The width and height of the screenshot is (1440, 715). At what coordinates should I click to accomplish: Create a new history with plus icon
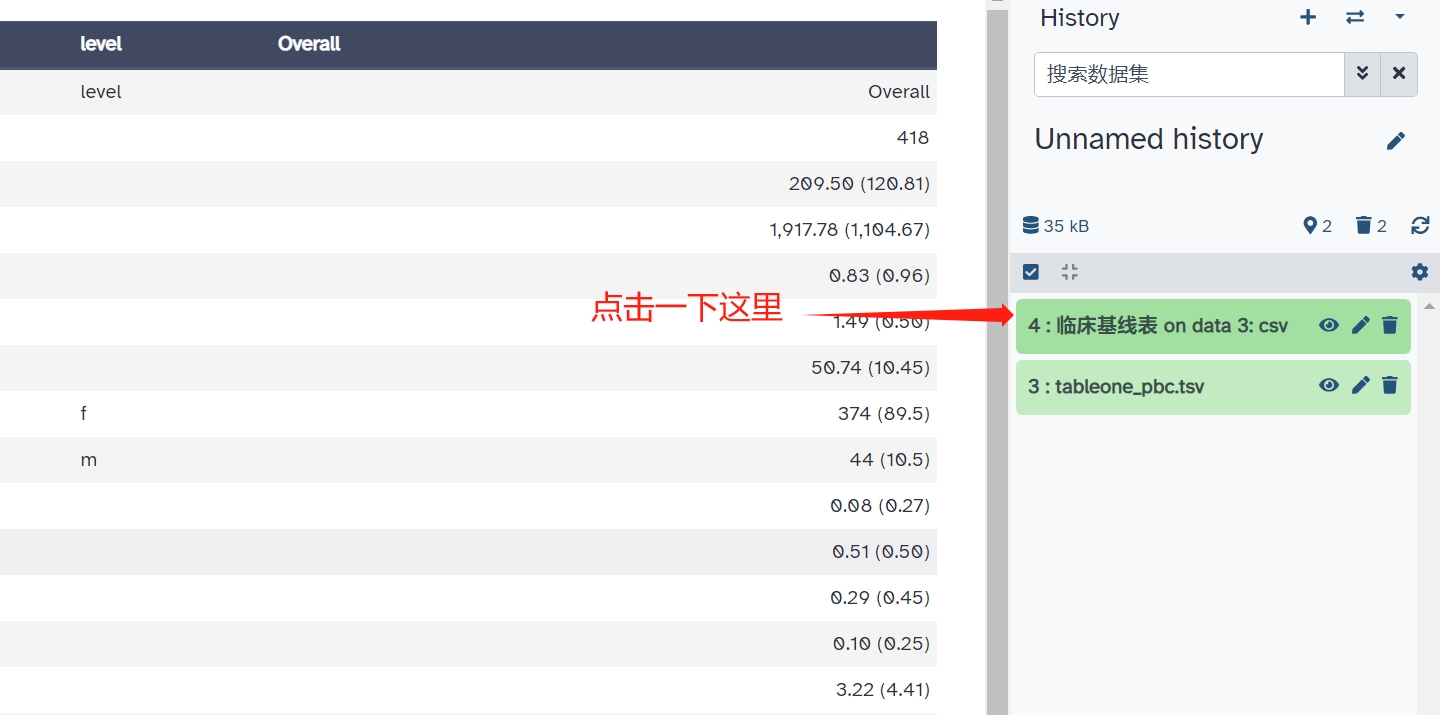tap(1308, 17)
